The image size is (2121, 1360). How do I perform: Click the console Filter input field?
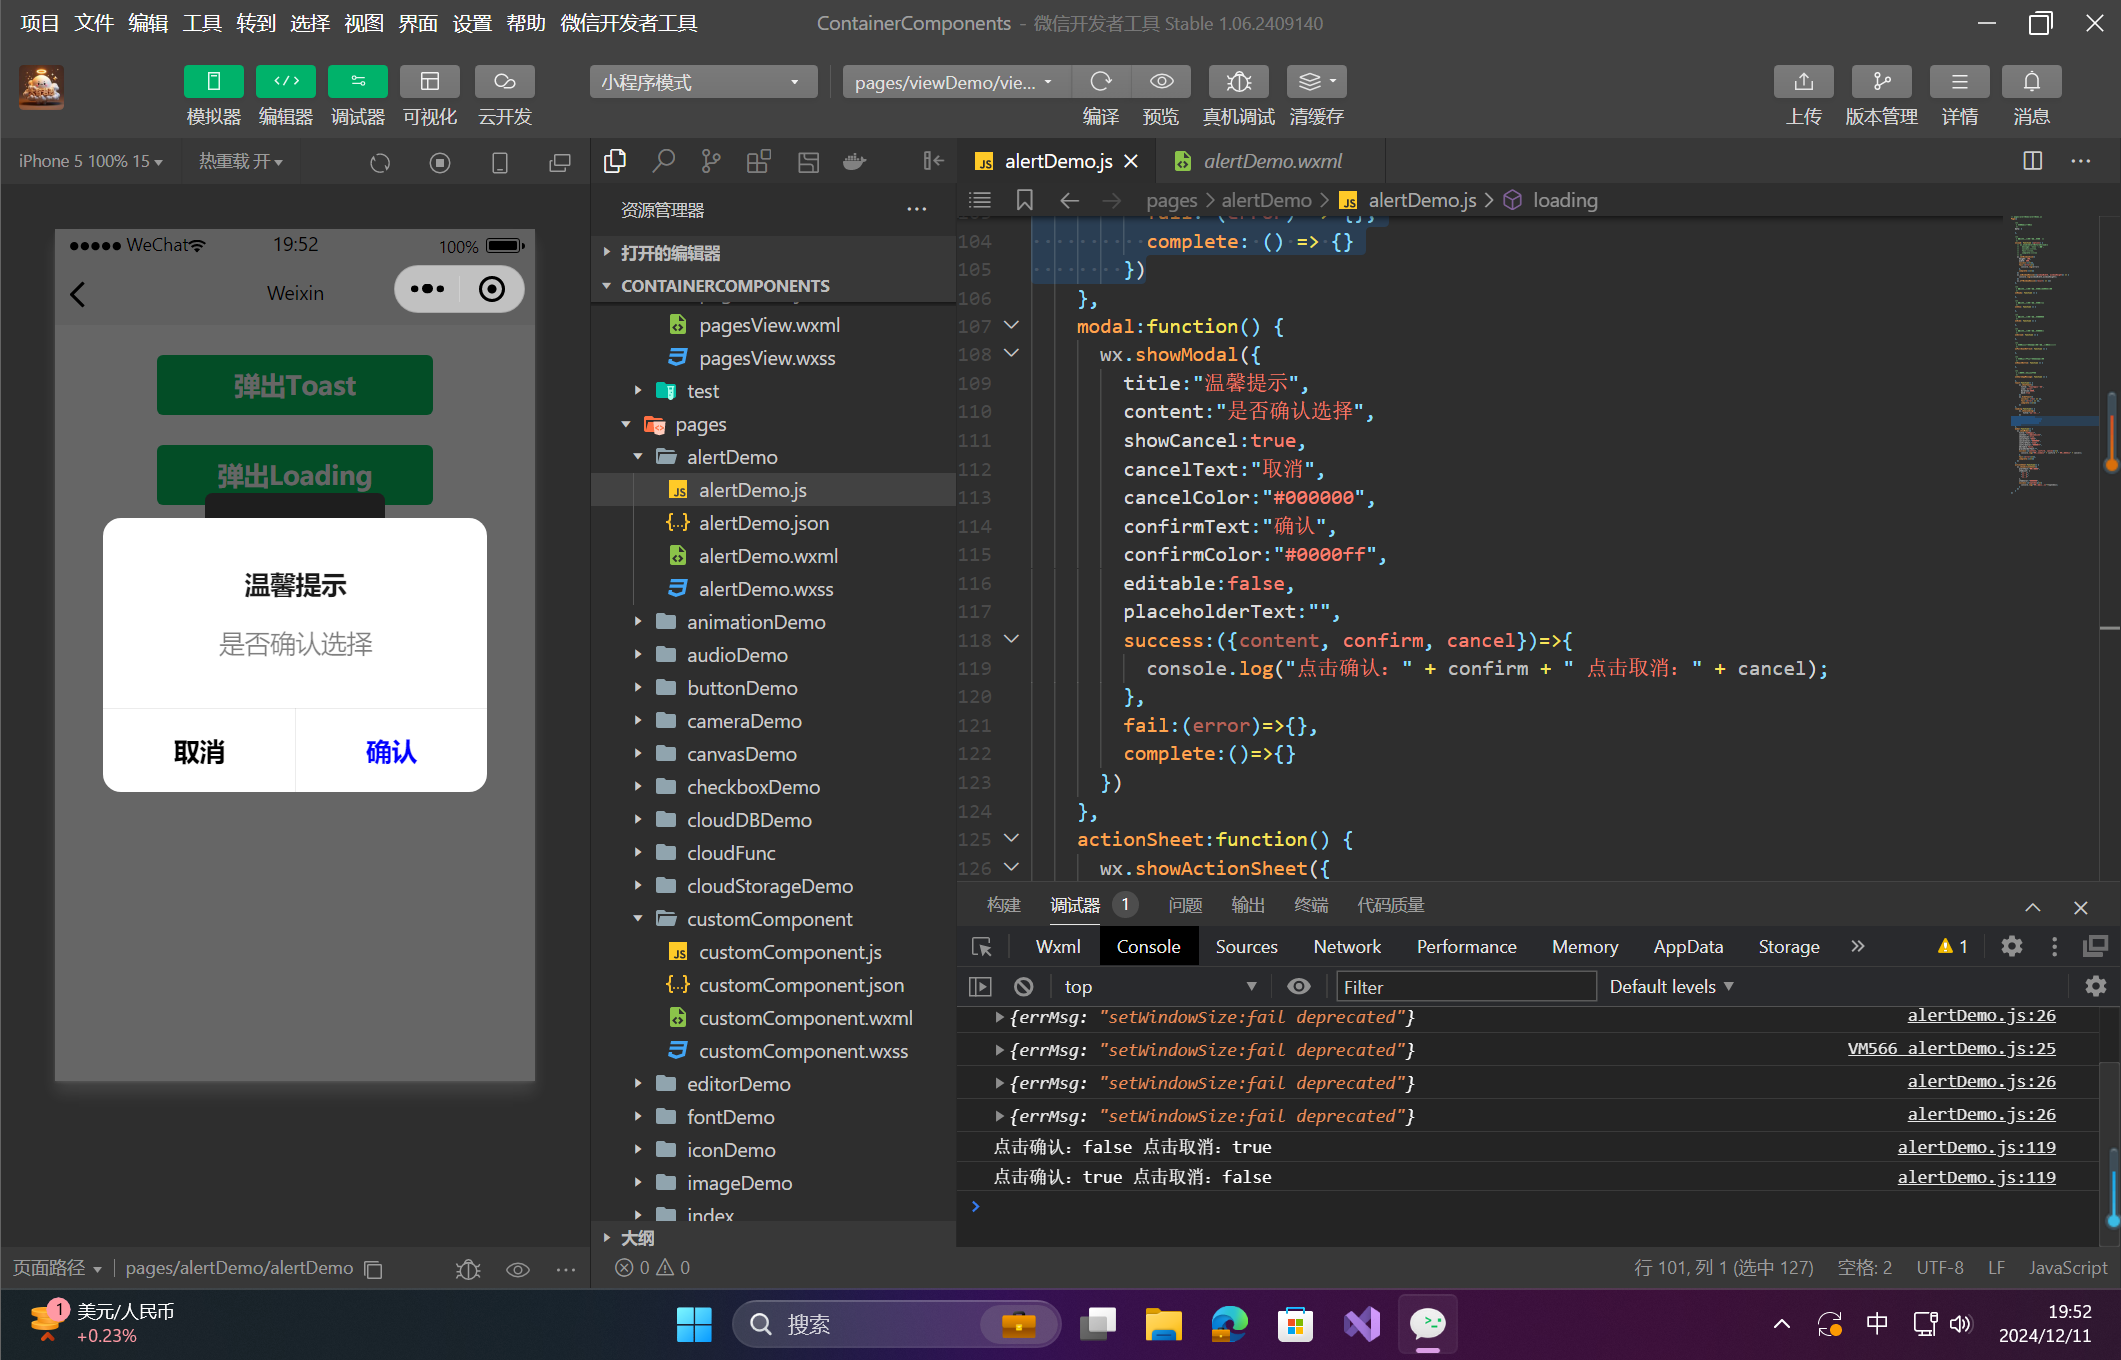click(x=1465, y=987)
